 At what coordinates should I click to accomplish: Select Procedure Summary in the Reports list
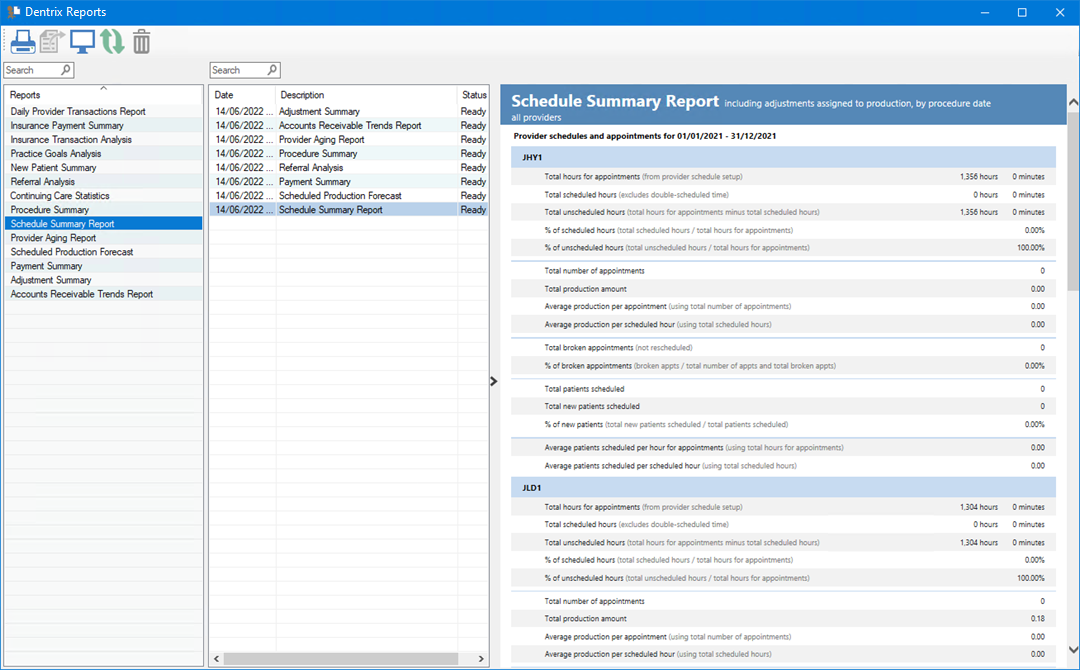pyautogui.click(x=104, y=210)
